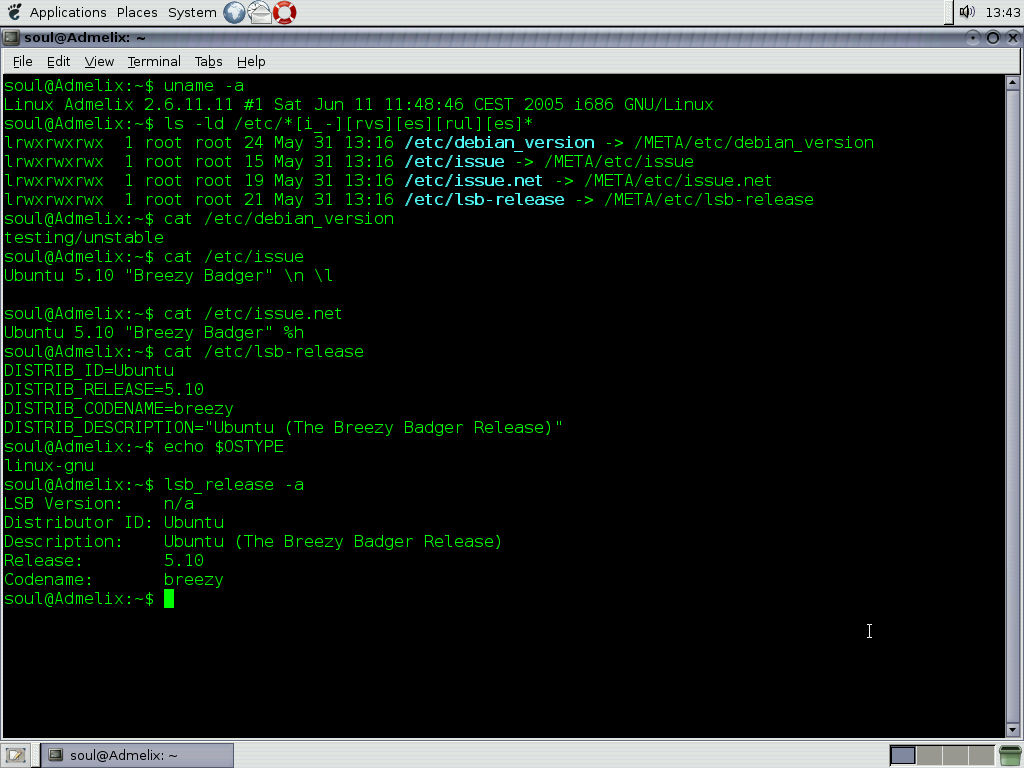This screenshot has width=1024, height=768.
Task: Click the "cat /etc/debian_version" command text
Action: pos(279,218)
